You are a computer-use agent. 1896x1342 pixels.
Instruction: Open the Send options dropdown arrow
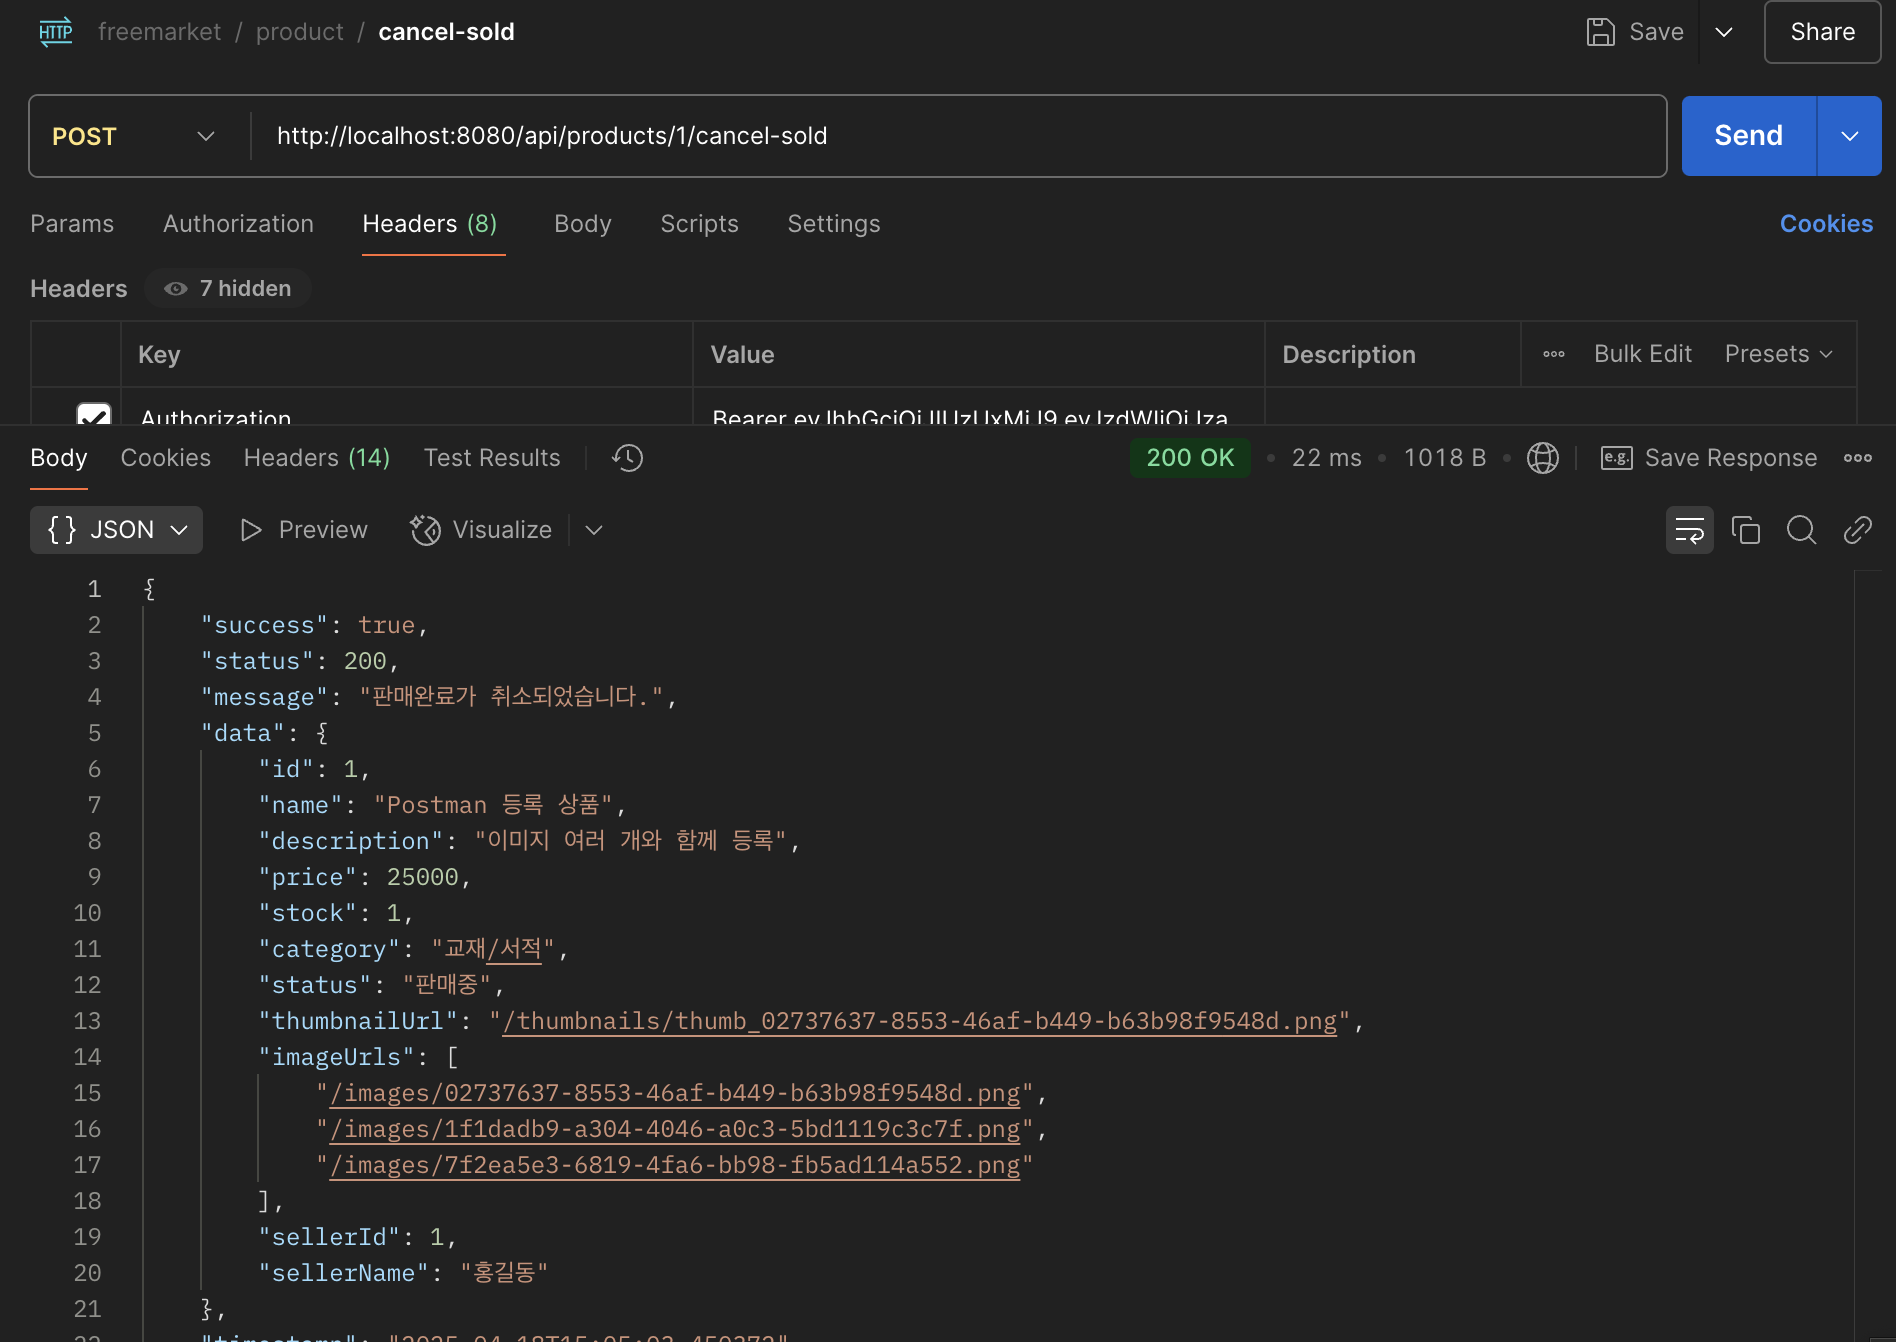(x=1849, y=136)
